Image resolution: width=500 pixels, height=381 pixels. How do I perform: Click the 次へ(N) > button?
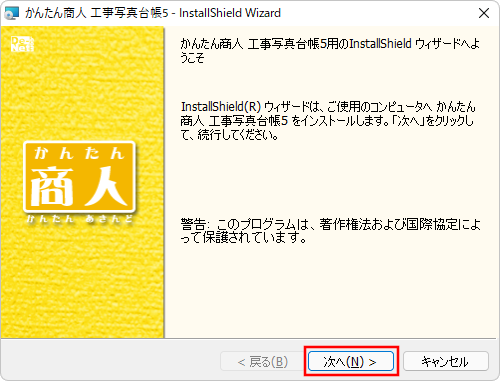pos(351,361)
